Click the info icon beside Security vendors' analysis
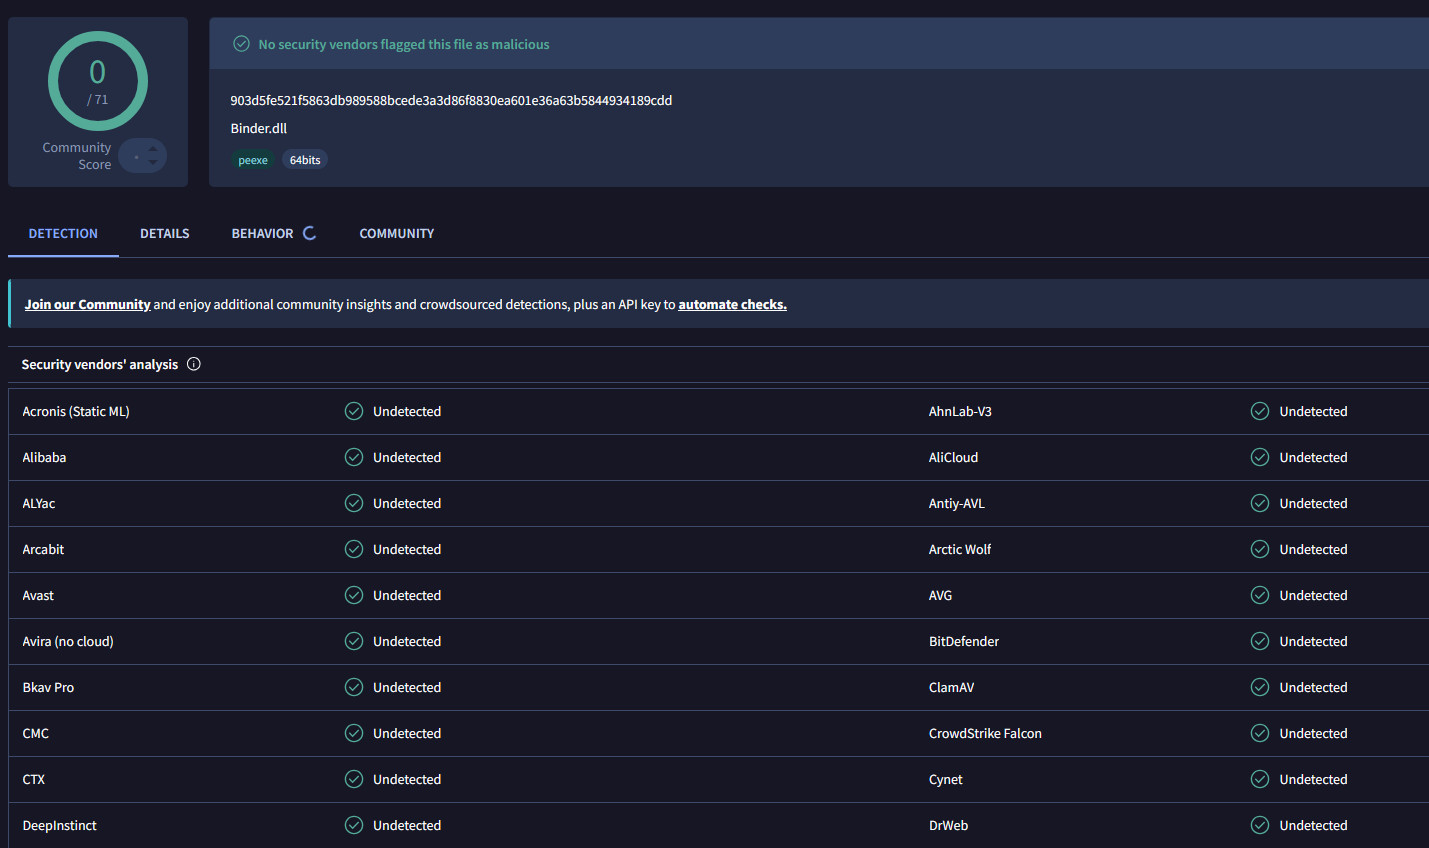Viewport: 1429px width, 848px height. click(194, 364)
